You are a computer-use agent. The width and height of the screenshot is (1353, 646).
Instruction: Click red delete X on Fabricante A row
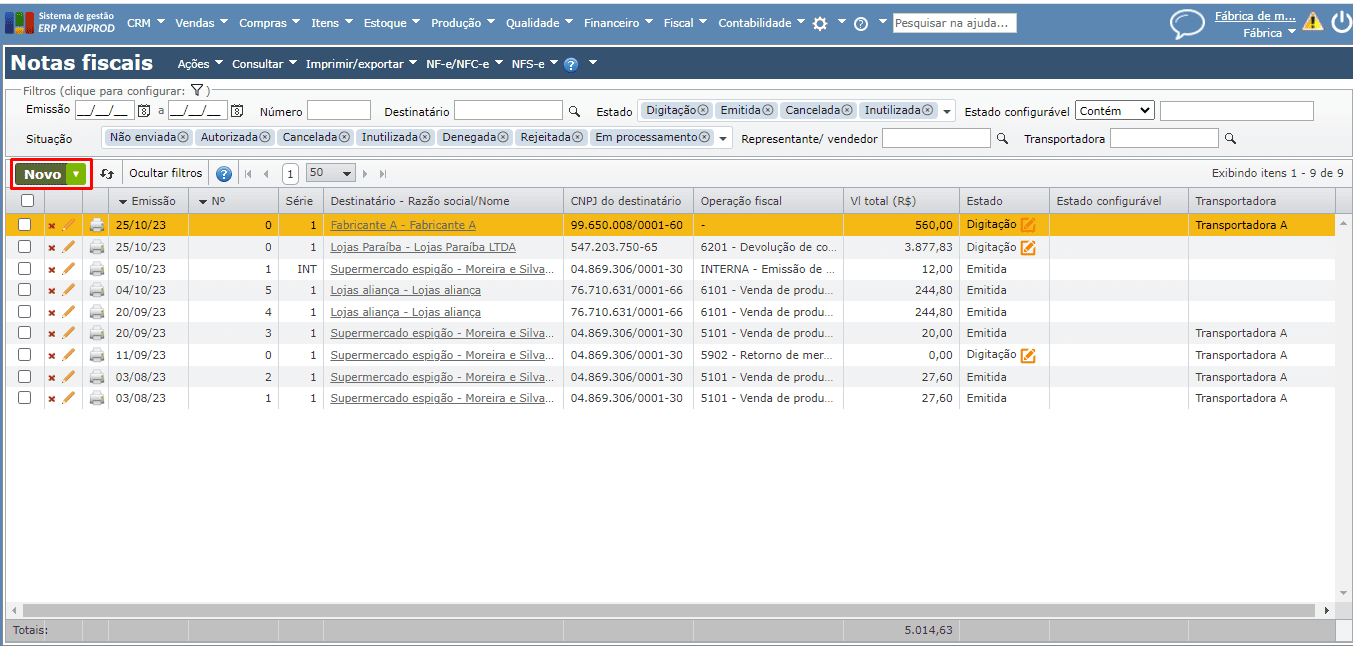click(x=52, y=226)
